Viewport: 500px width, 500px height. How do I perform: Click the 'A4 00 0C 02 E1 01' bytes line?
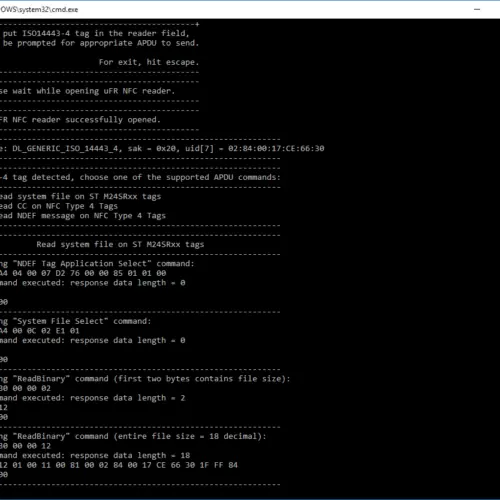coord(40,331)
